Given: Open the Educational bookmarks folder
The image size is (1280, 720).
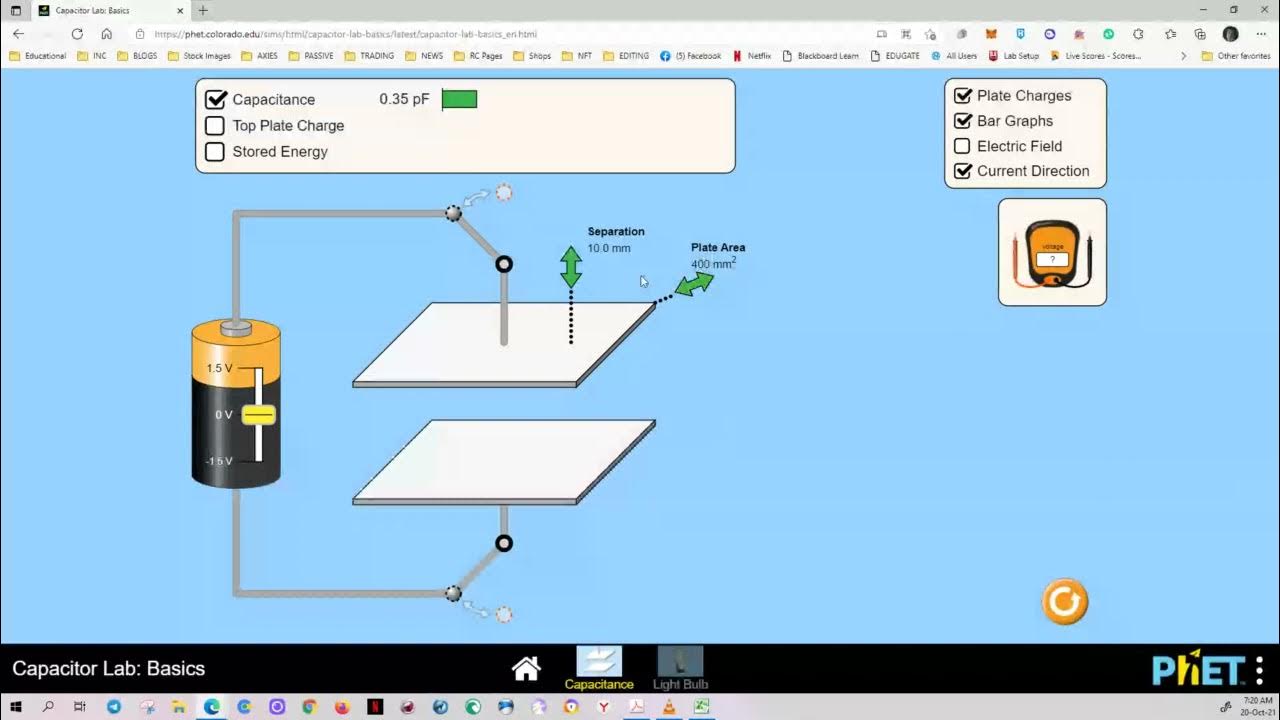Looking at the screenshot, I should pyautogui.click(x=37, y=56).
